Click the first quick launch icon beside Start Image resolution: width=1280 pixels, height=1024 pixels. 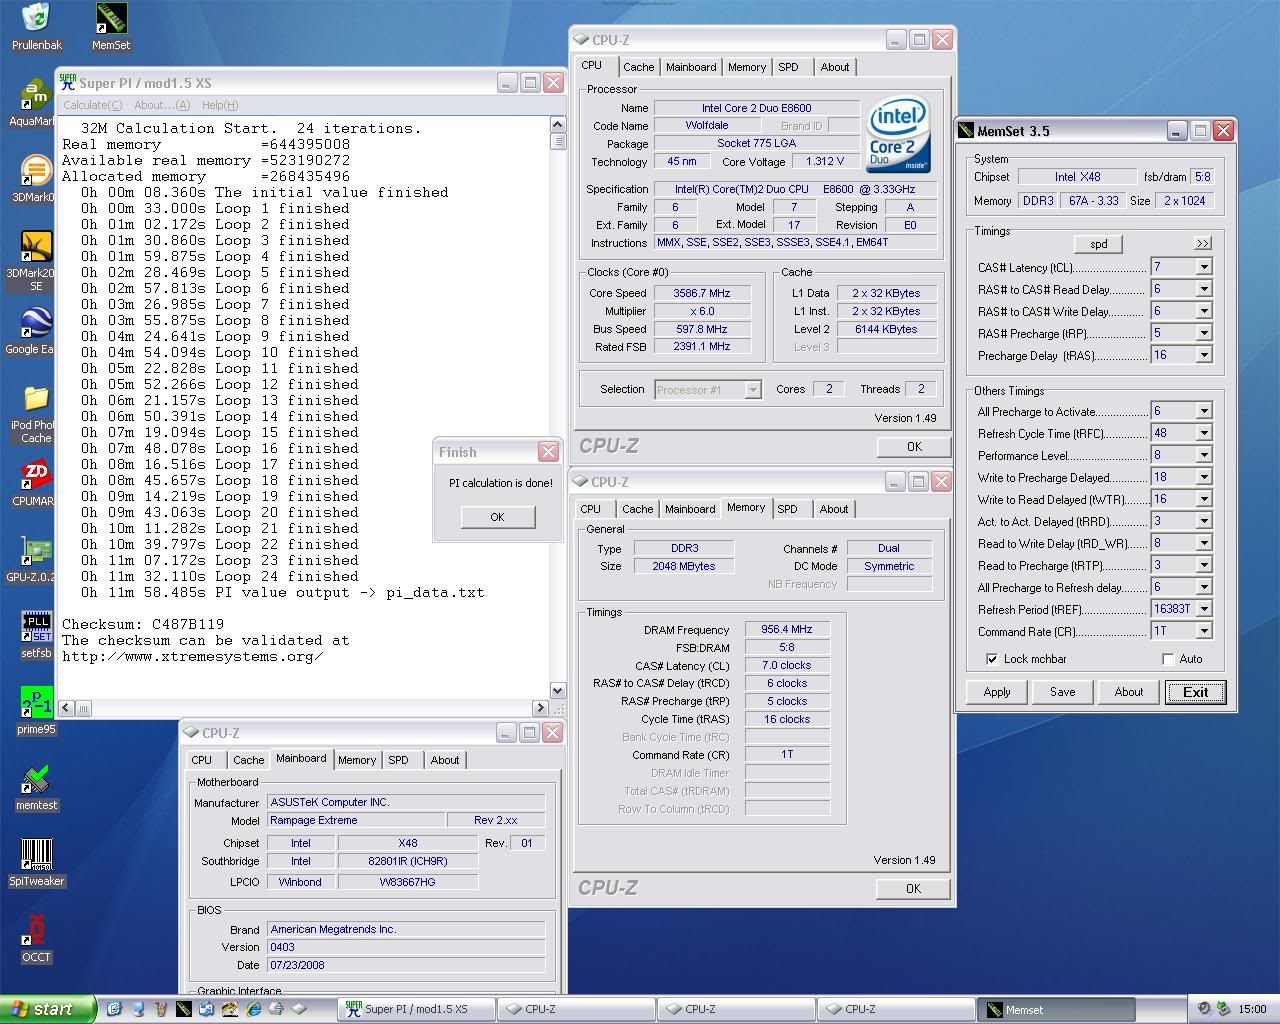(114, 1009)
